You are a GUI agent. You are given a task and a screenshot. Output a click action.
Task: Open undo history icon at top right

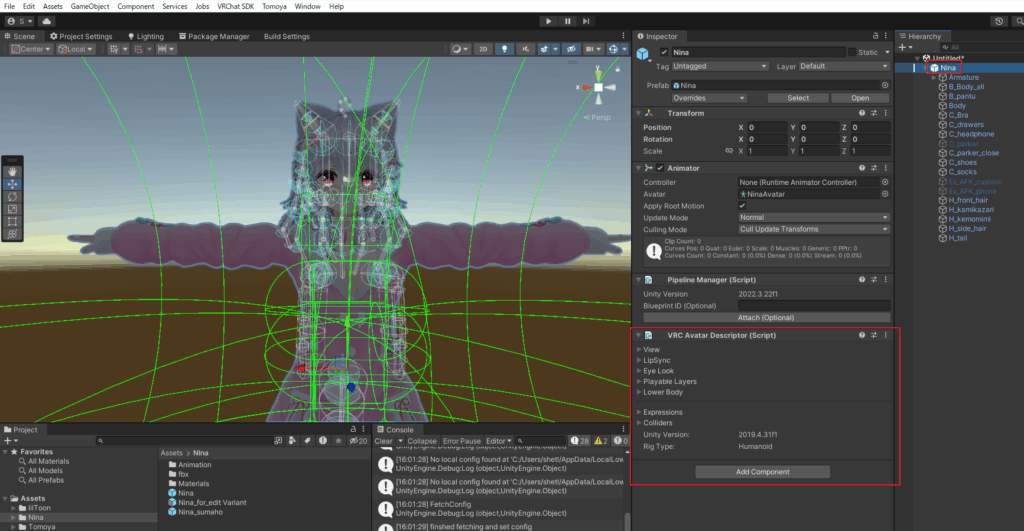999,21
